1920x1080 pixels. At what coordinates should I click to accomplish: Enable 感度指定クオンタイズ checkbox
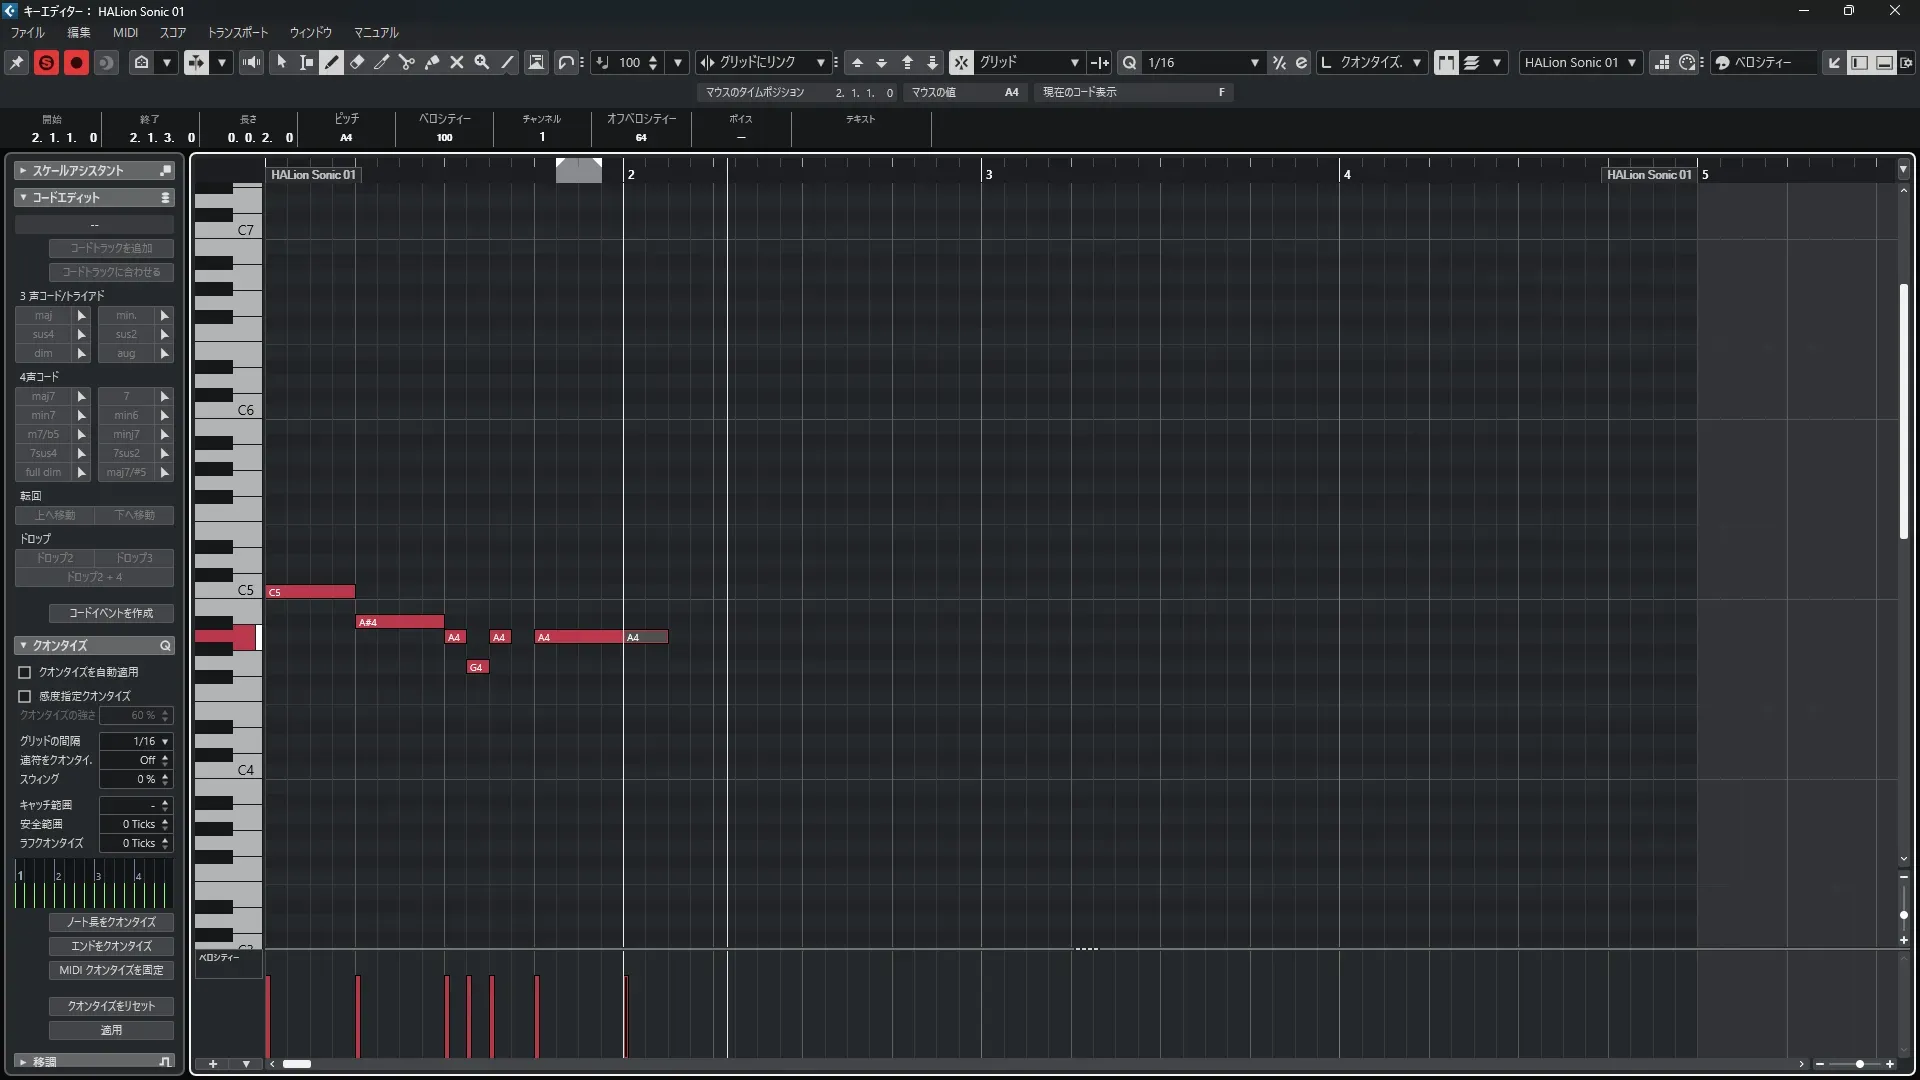(x=25, y=696)
